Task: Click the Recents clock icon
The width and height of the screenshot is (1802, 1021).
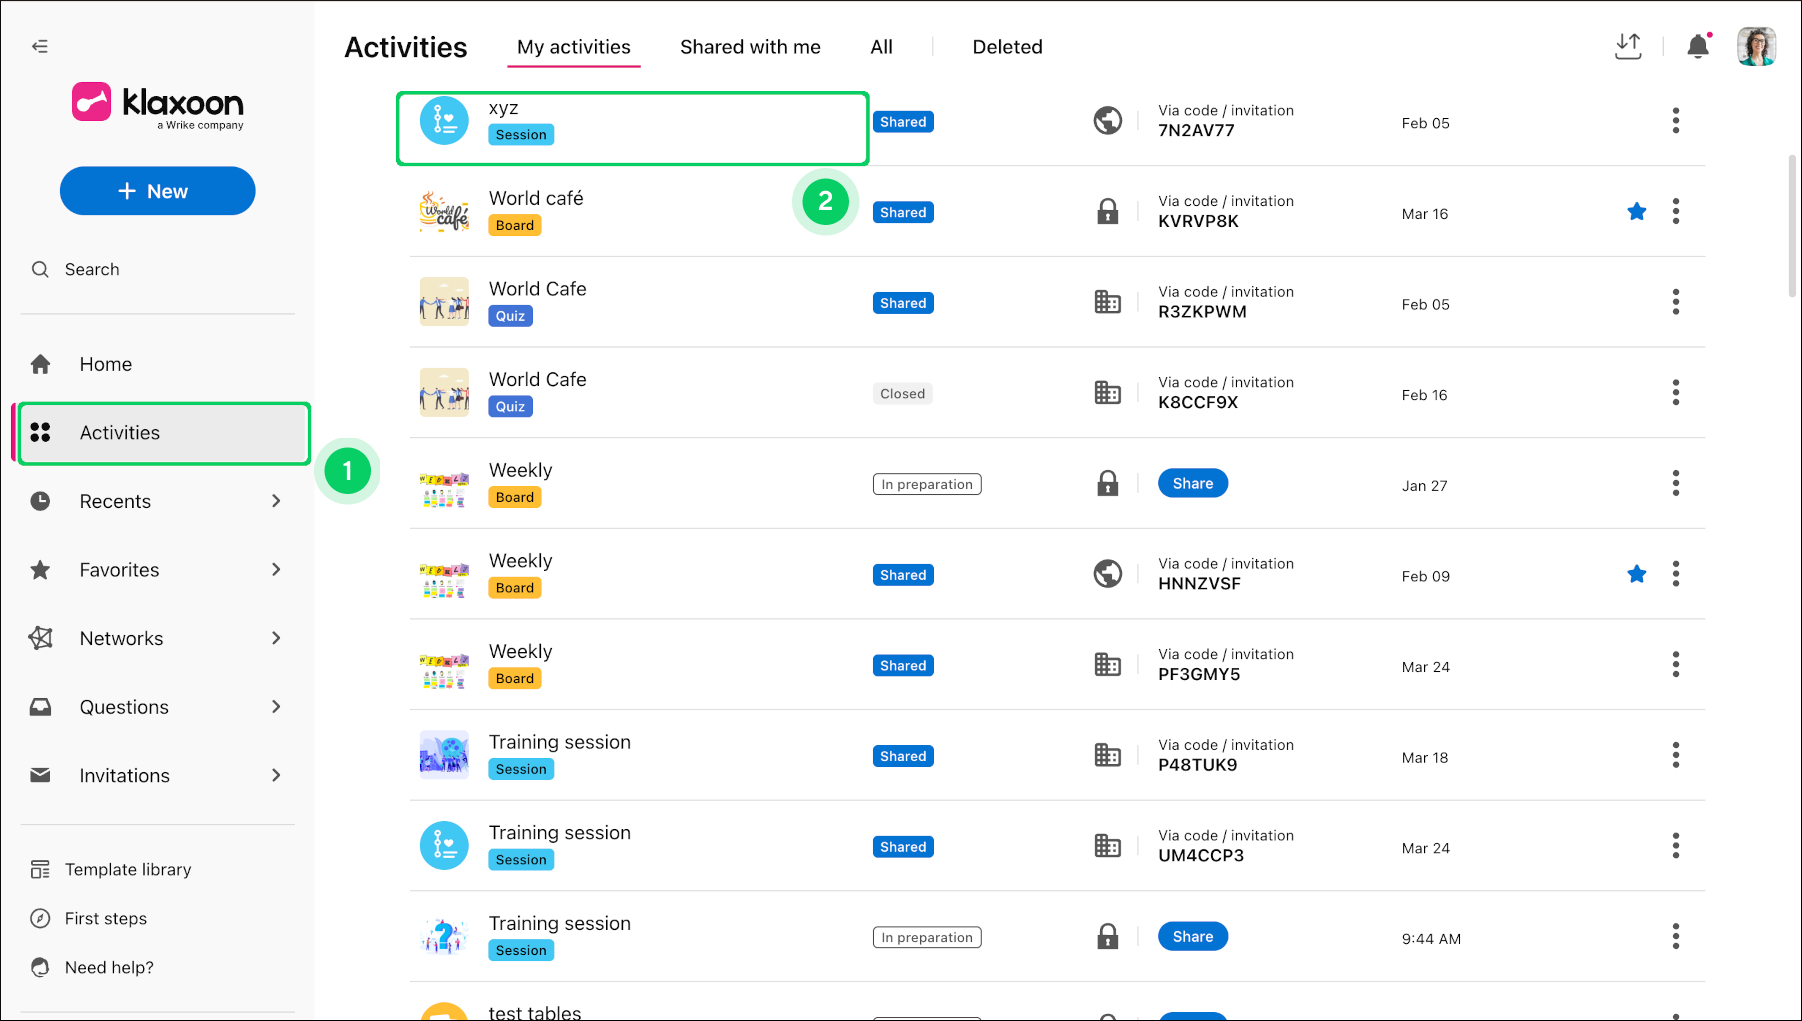Action: (x=40, y=501)
